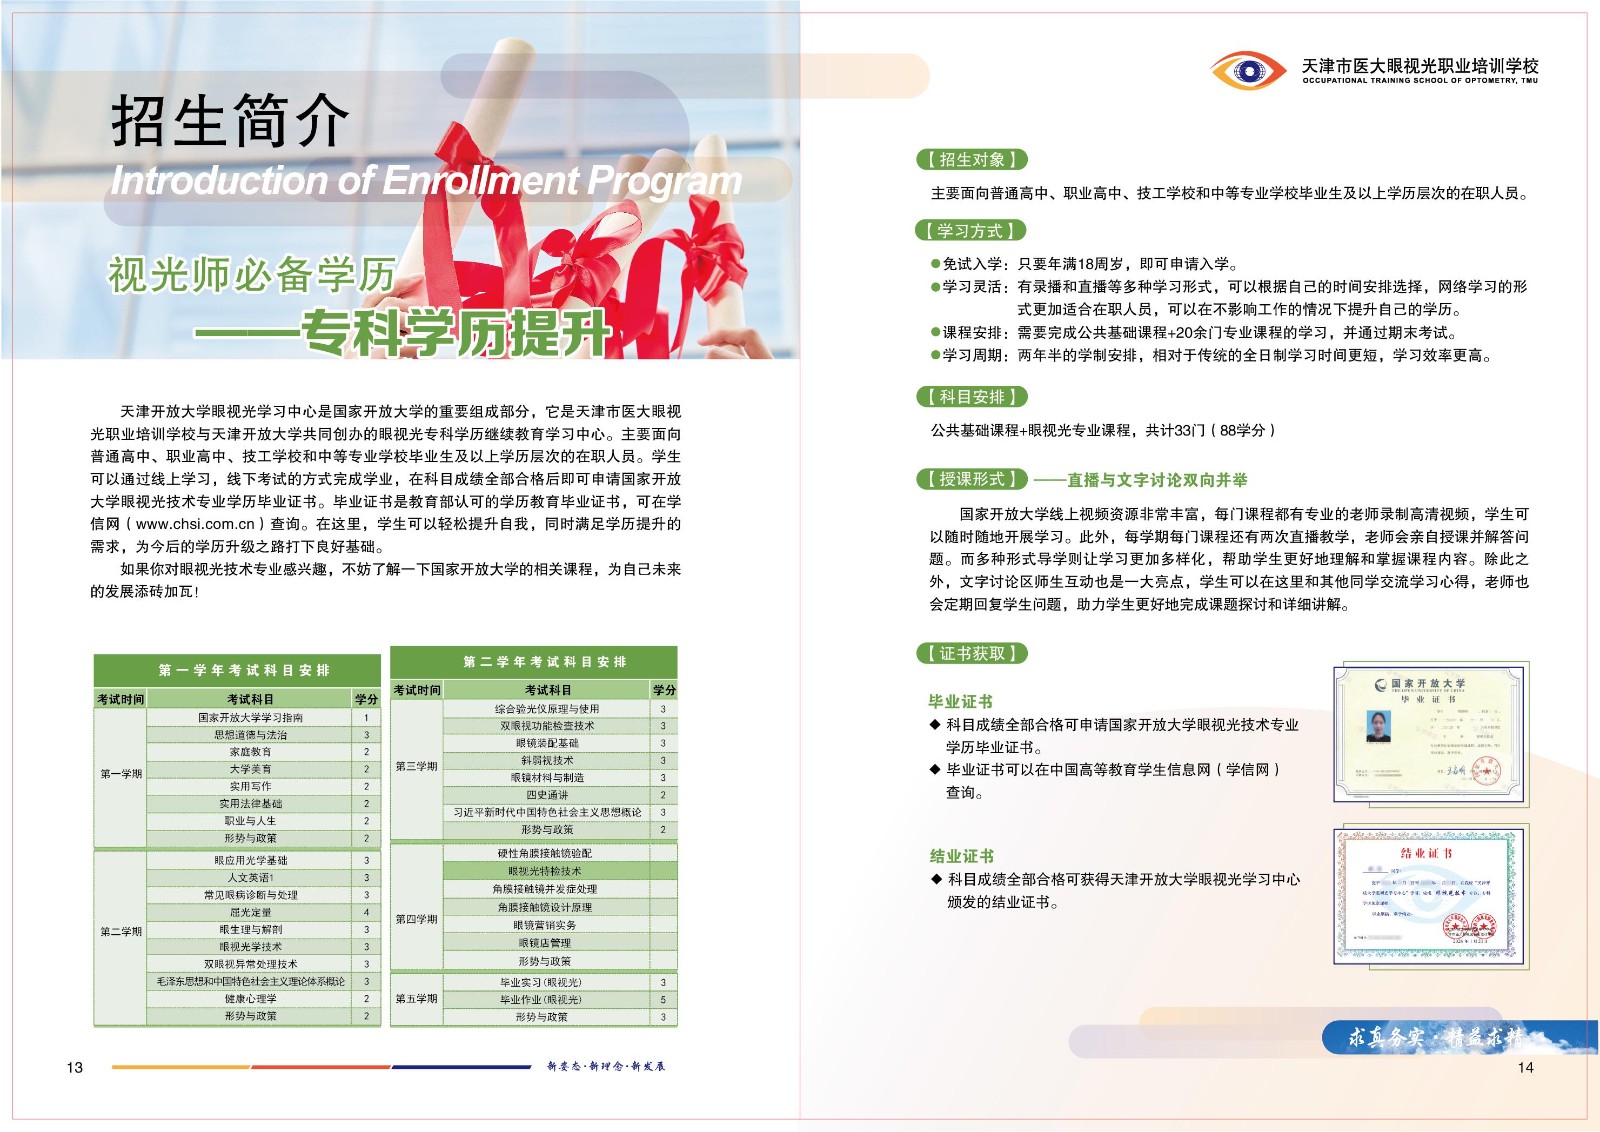Click the 结业证书 subheading

961,856
